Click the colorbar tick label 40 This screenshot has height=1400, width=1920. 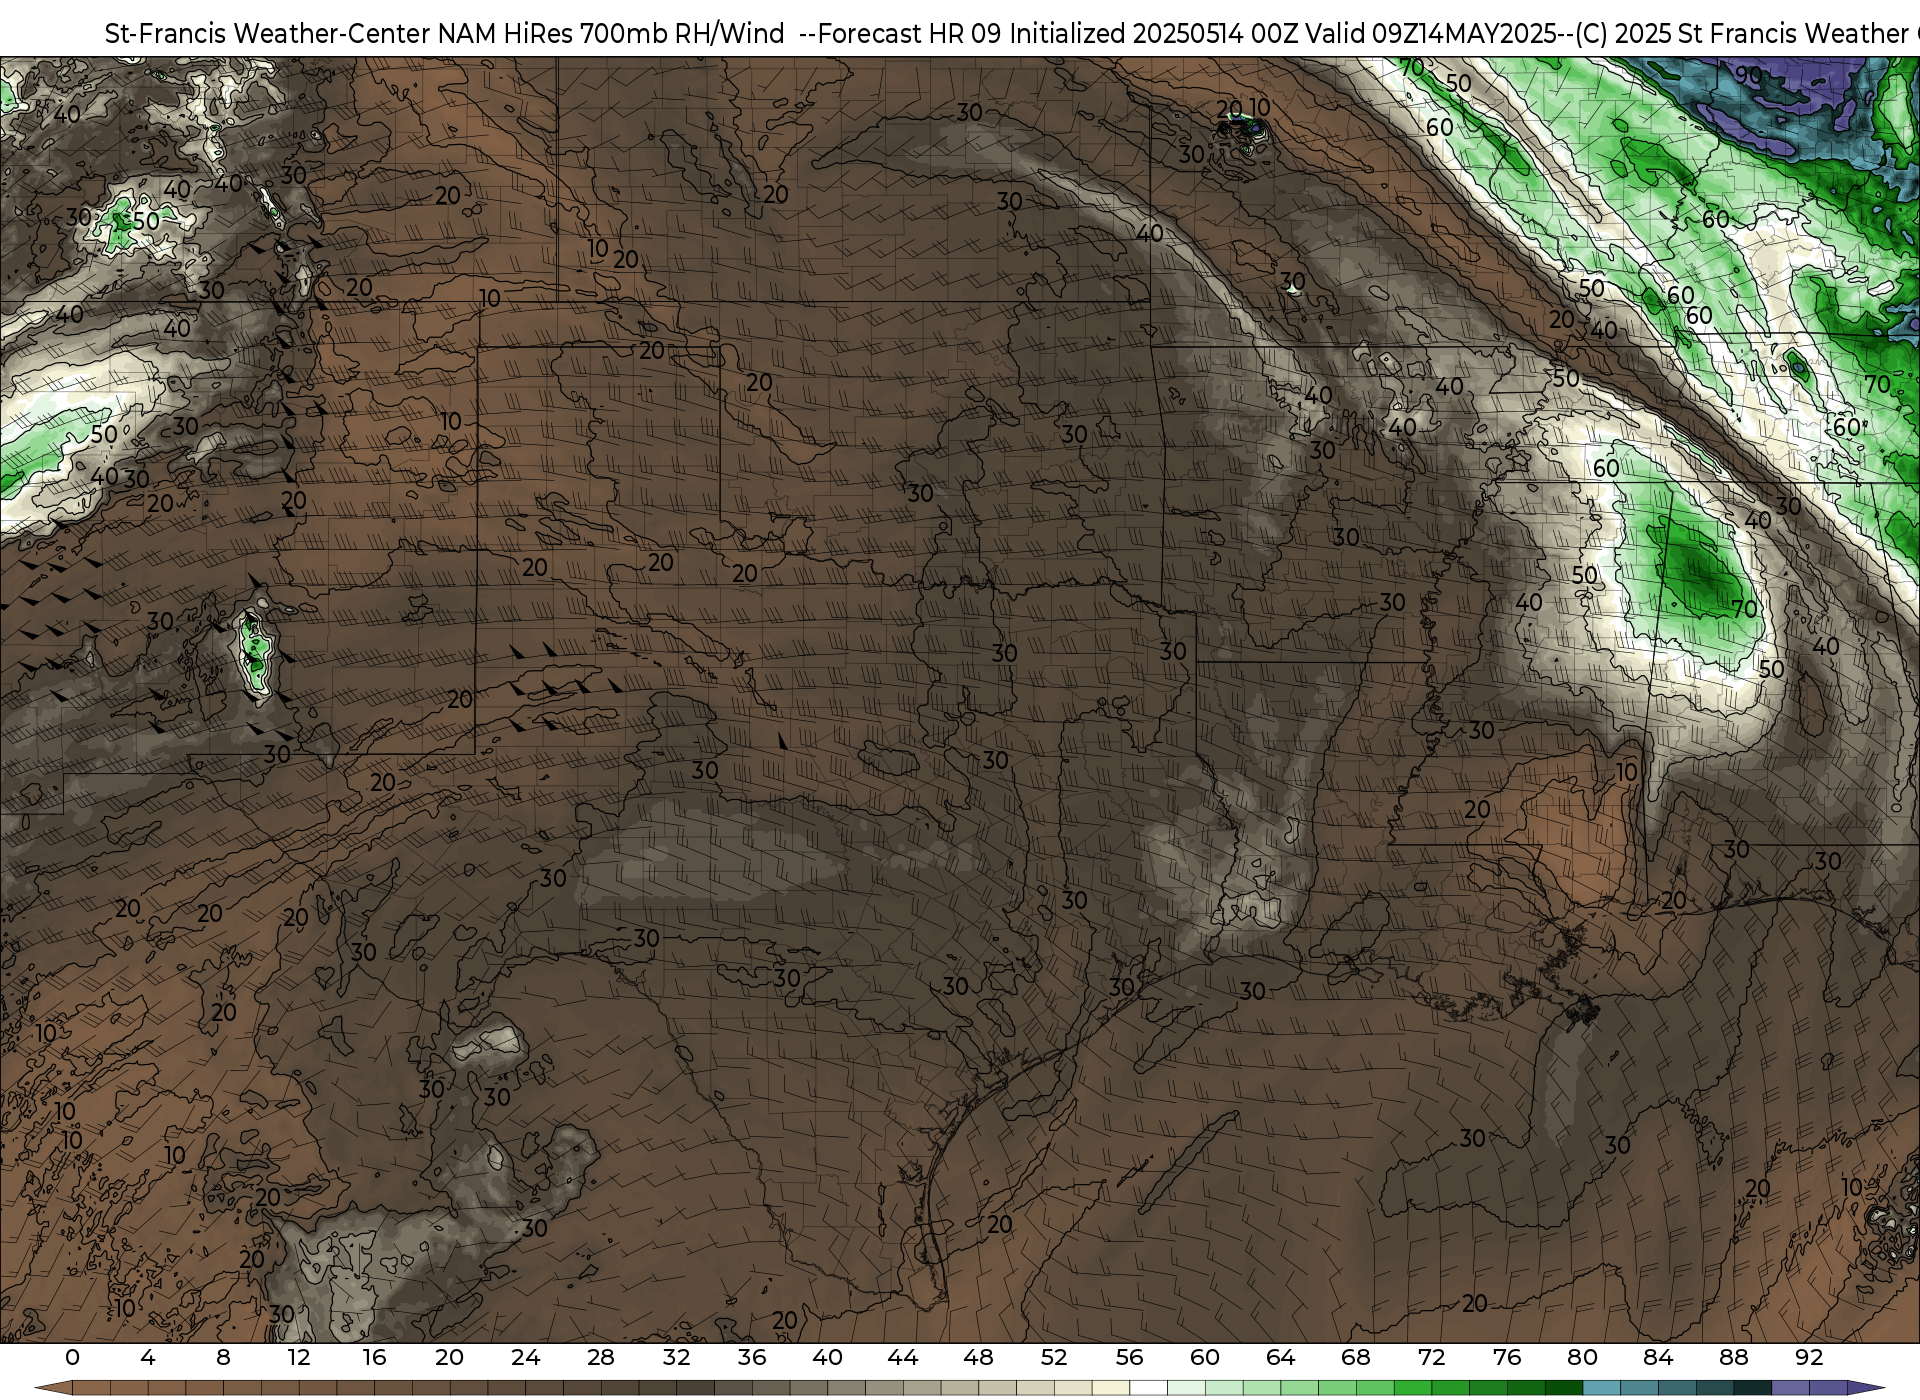coord(827,1358)
